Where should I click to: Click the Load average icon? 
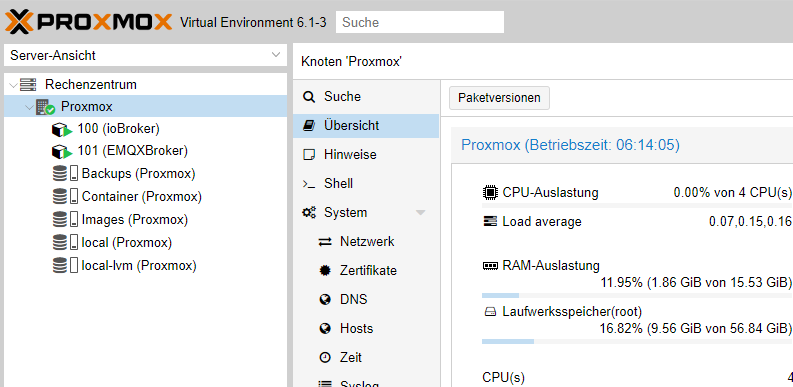point(490,222)
